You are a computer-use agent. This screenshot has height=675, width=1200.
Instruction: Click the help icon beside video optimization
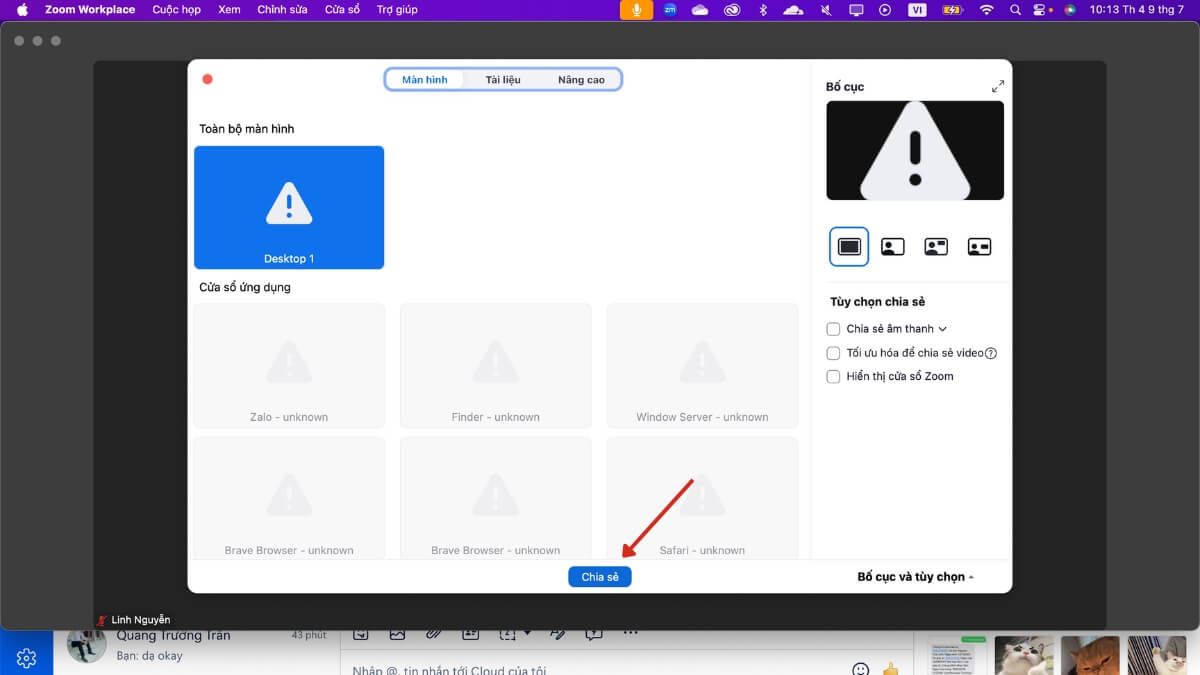[991, 353]
